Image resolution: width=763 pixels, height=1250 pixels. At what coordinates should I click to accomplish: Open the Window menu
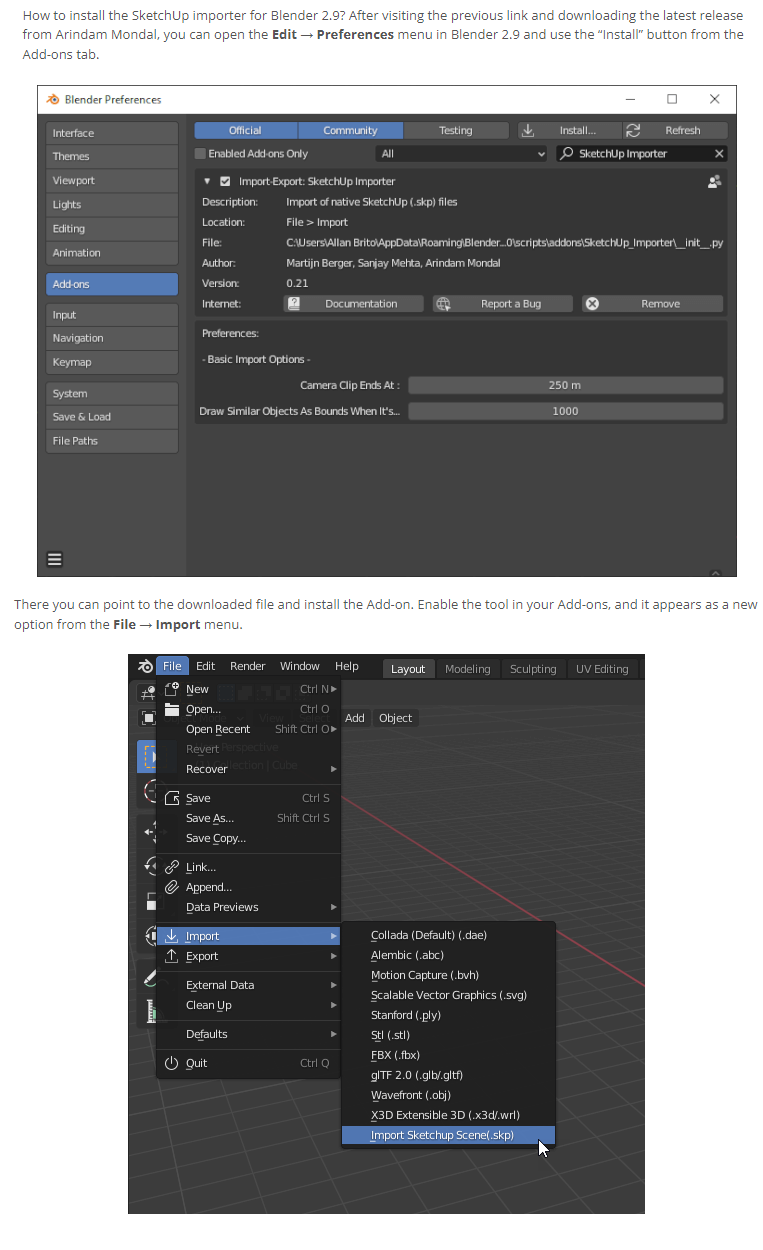click(x=300, y=666)
